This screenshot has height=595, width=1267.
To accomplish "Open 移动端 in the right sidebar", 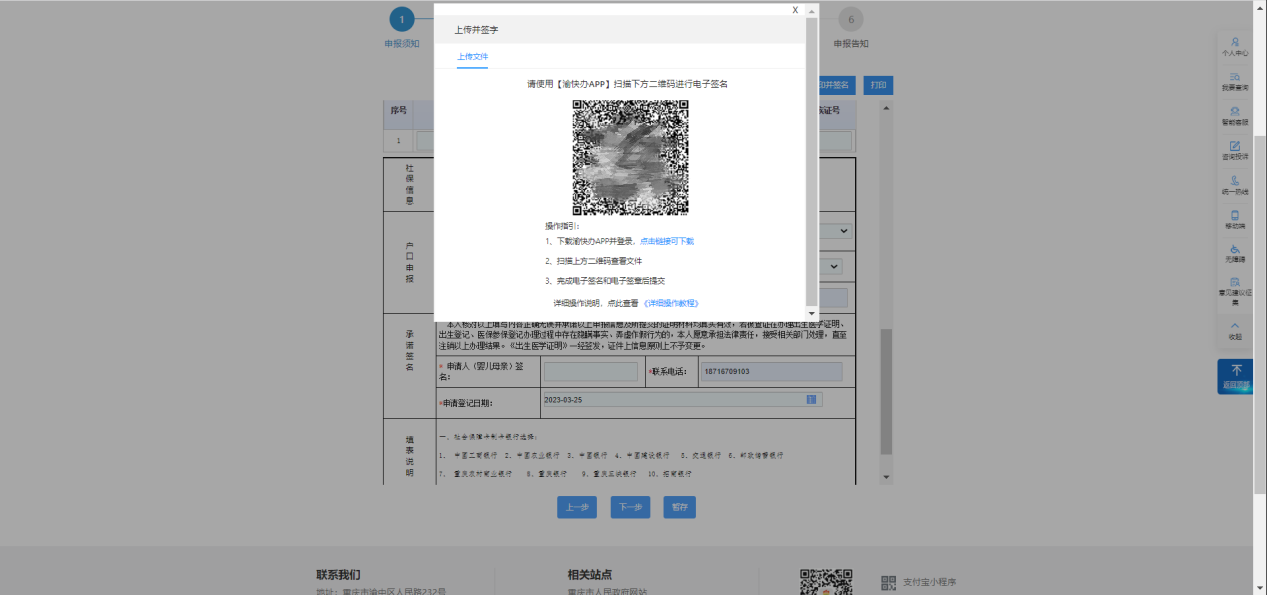I will click(1235, 220).
